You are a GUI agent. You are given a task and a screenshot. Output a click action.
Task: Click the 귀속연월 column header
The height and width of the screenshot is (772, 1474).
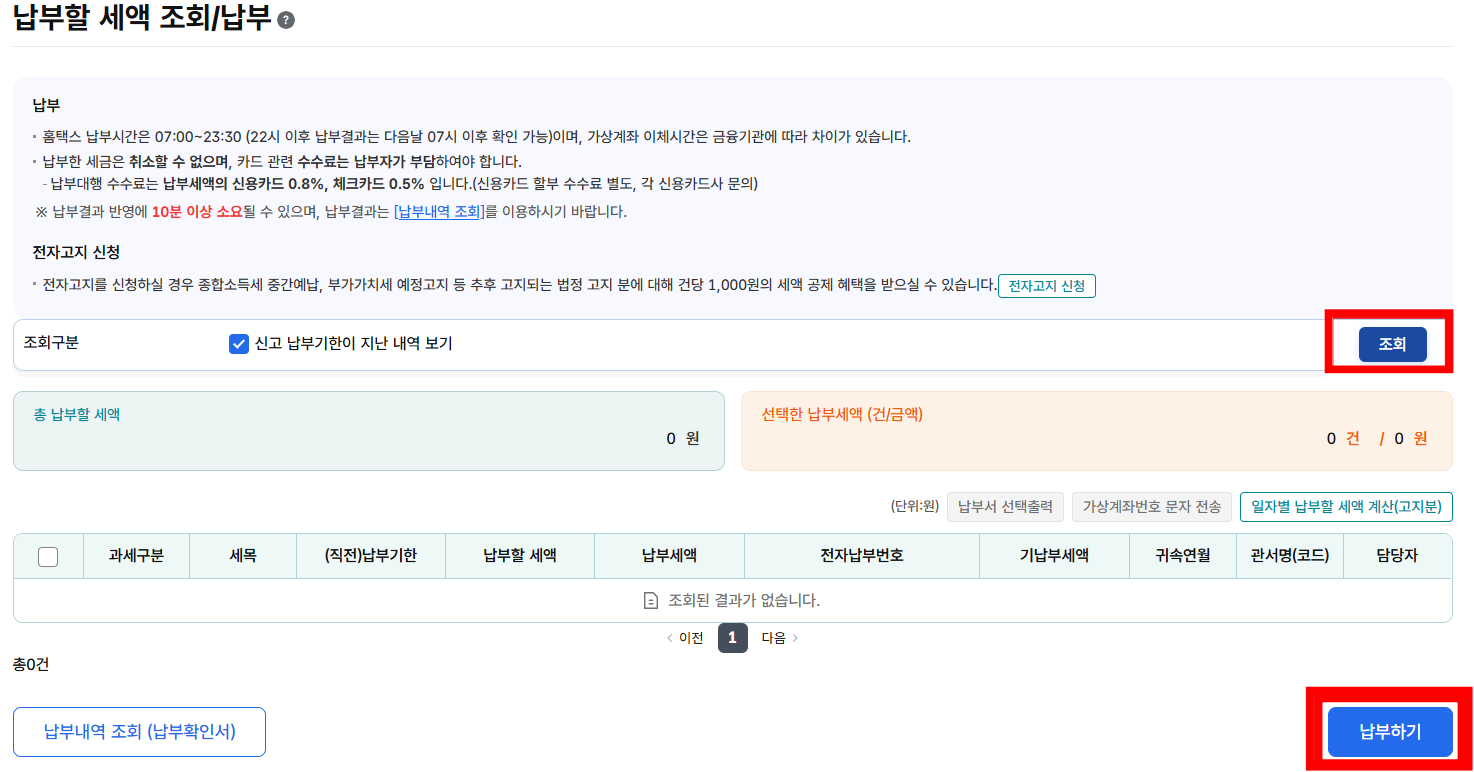click(x=1182, y=556)
